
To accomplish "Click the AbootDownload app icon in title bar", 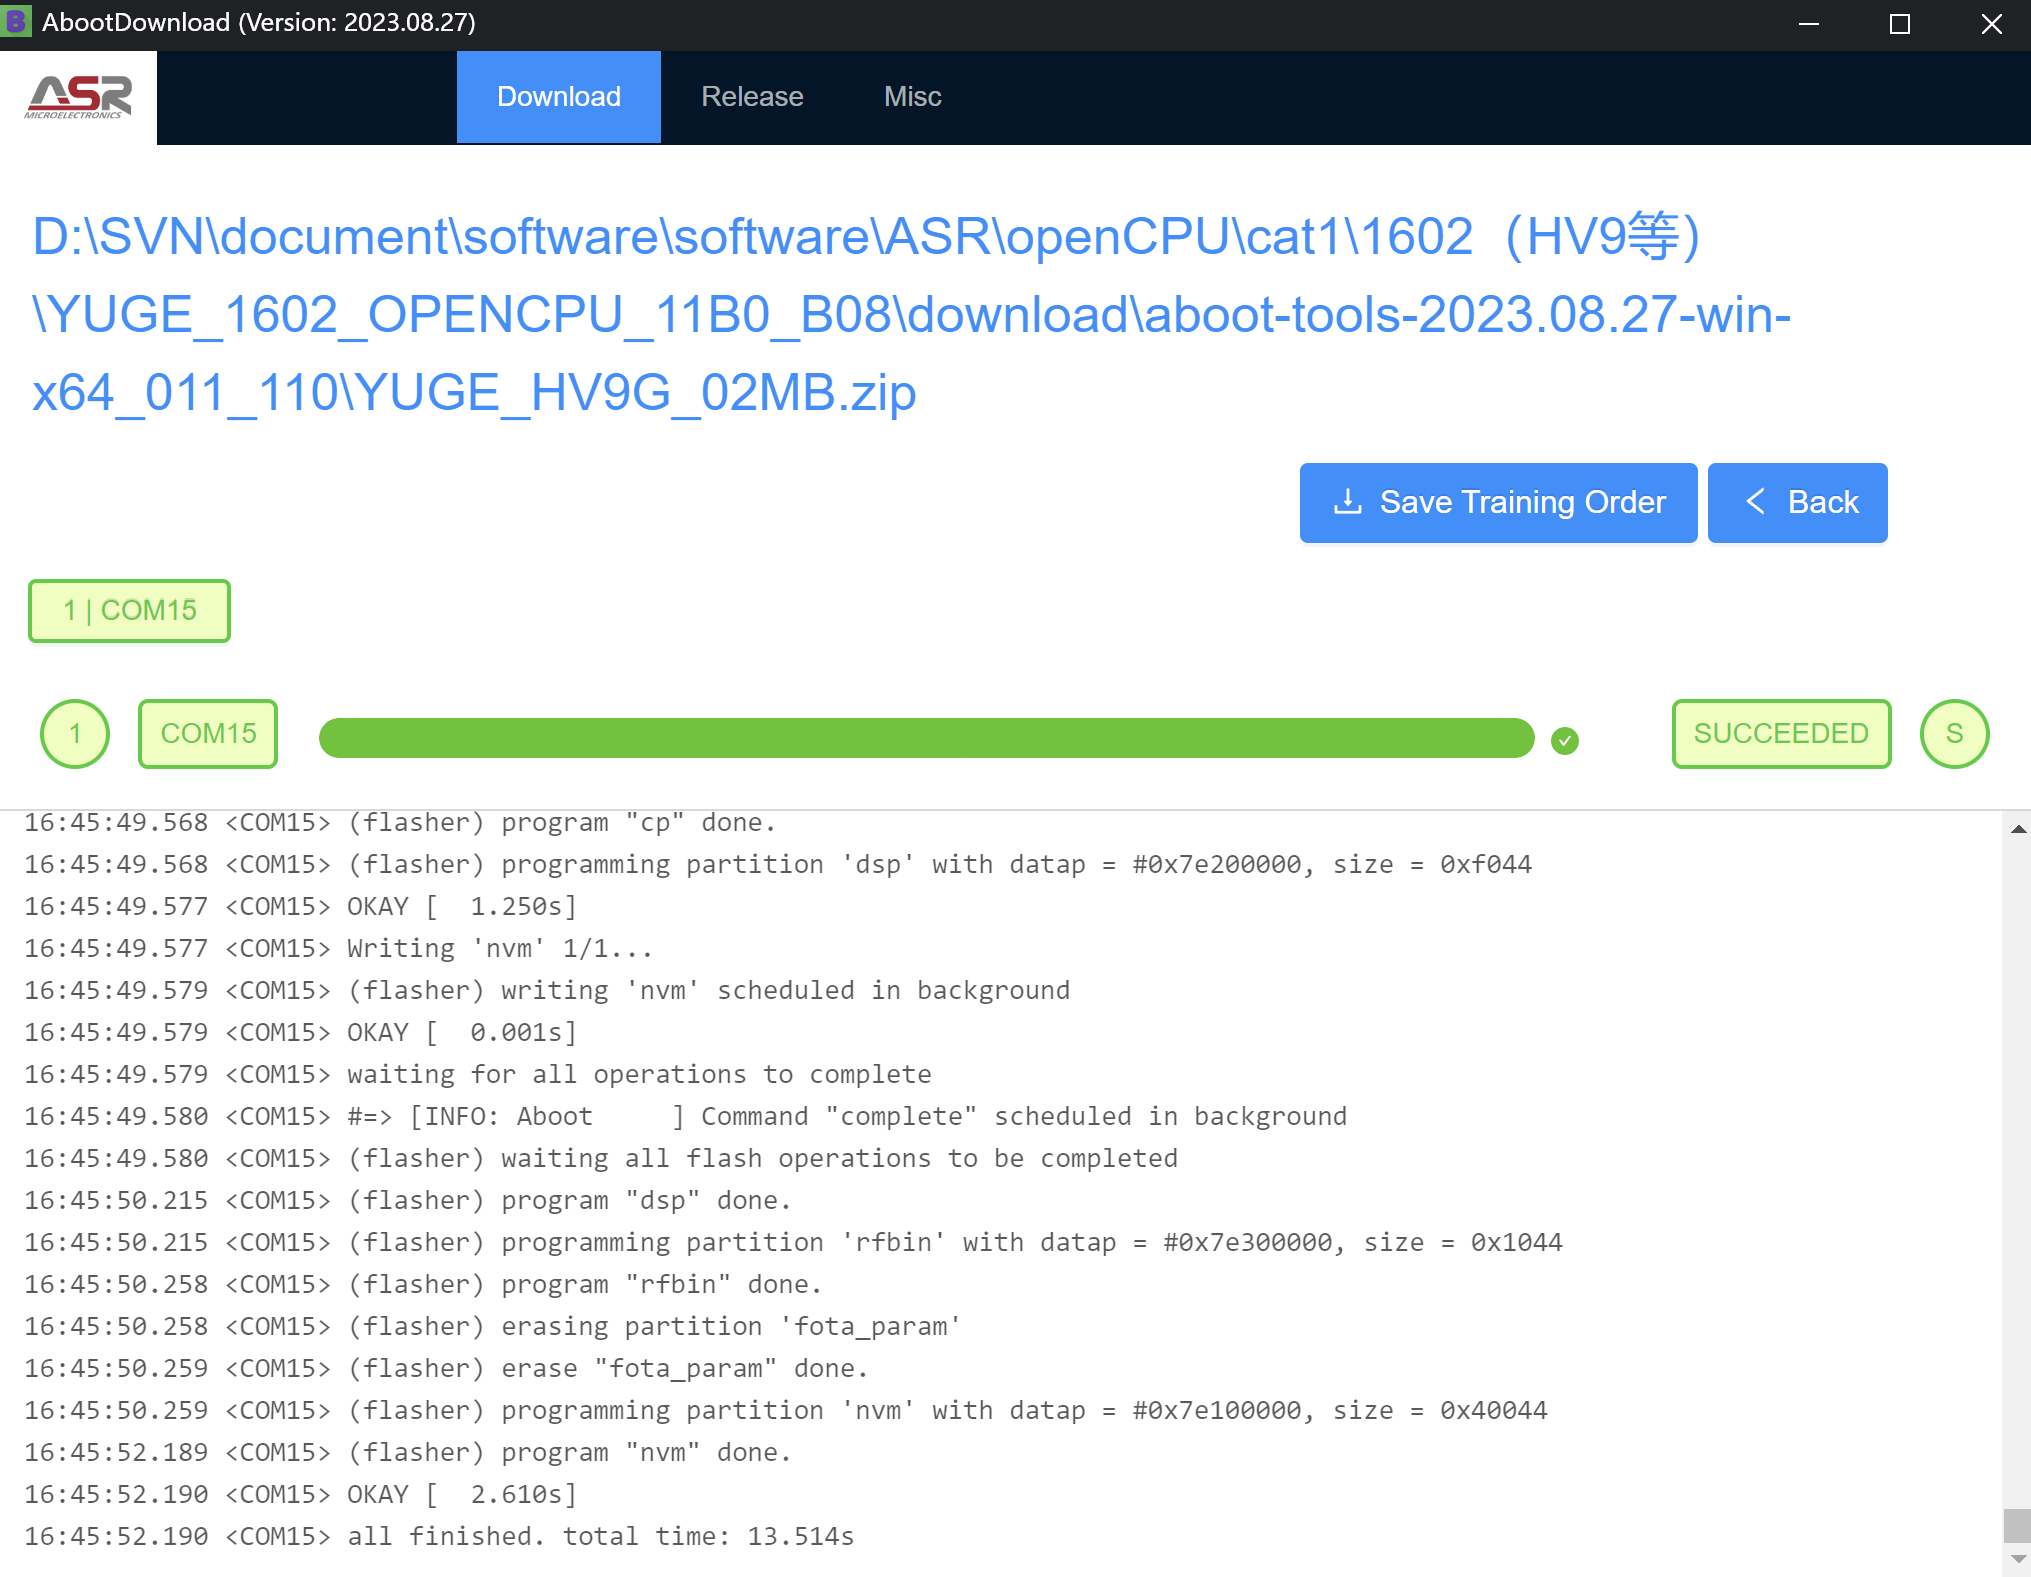I will pyautogui.click(x=17, y=22).
